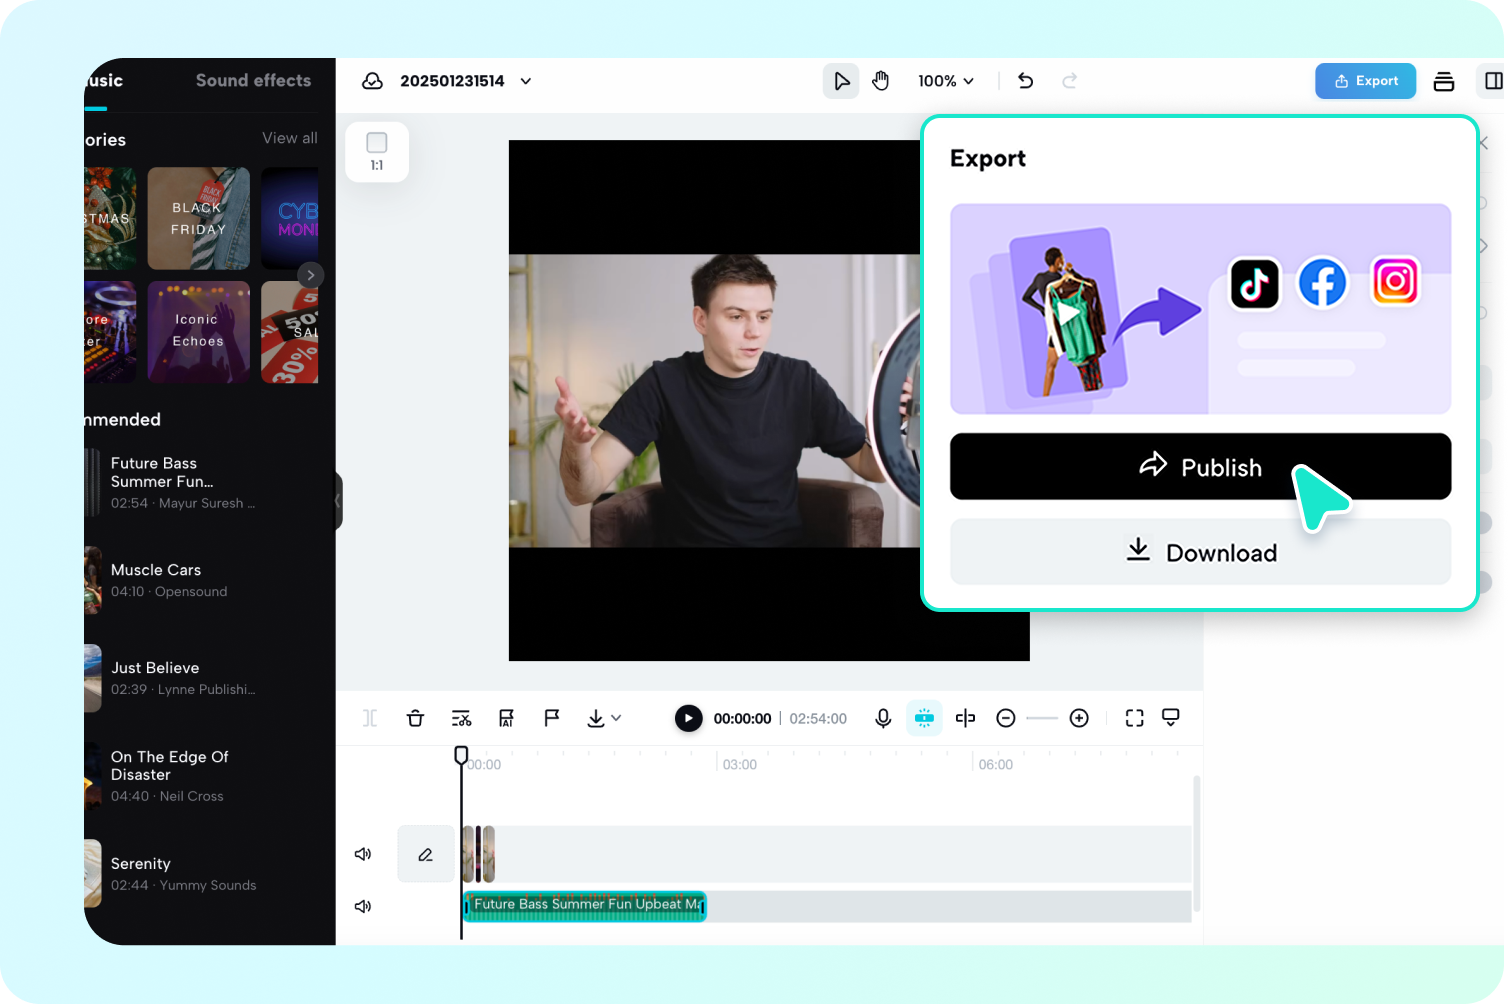Open the AI crop tool in timeline toolbar
The width and height of the screenshot is (1511, 1004).
point(506,718)
